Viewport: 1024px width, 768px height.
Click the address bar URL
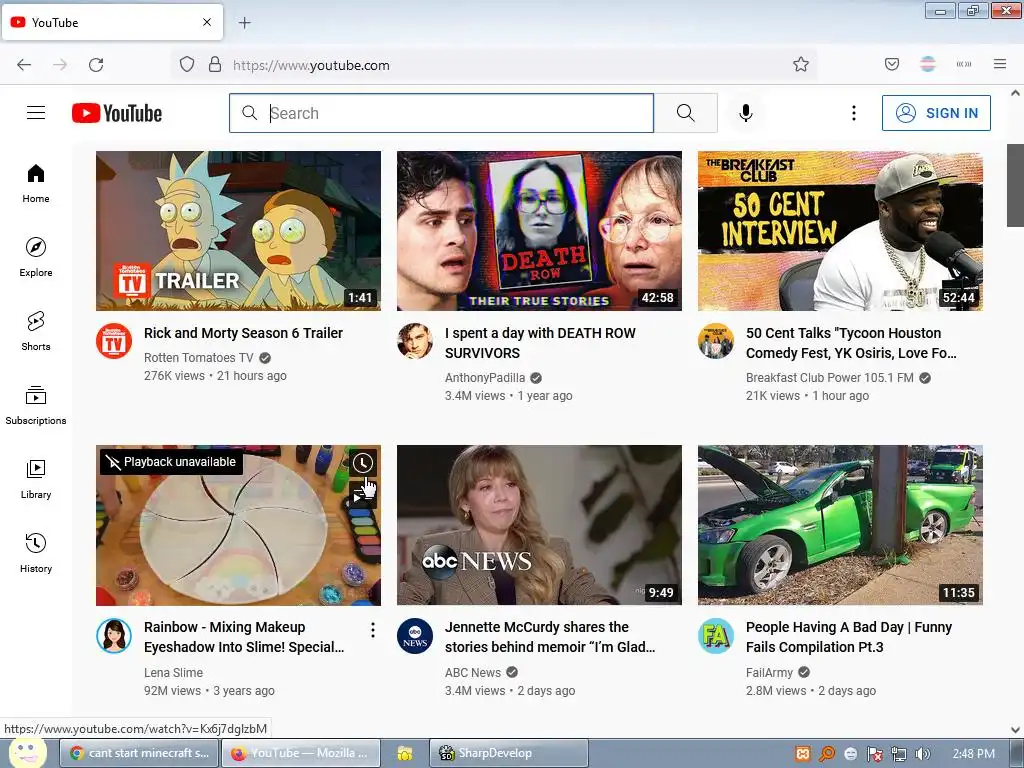pyautogui.click(x=311, y=65)
